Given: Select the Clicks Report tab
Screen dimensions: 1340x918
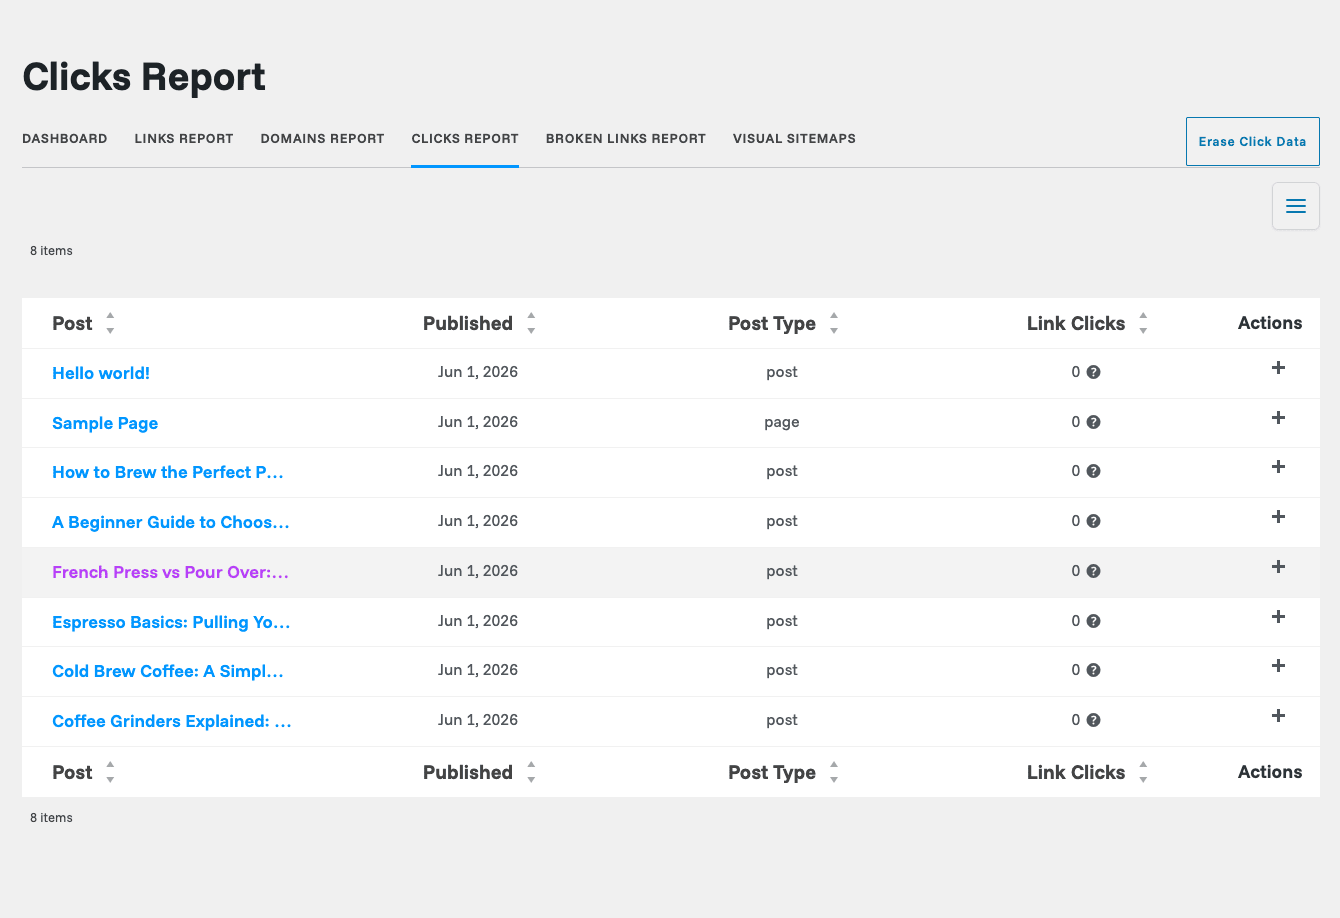Looking at the screenshot, I should 465,139.
